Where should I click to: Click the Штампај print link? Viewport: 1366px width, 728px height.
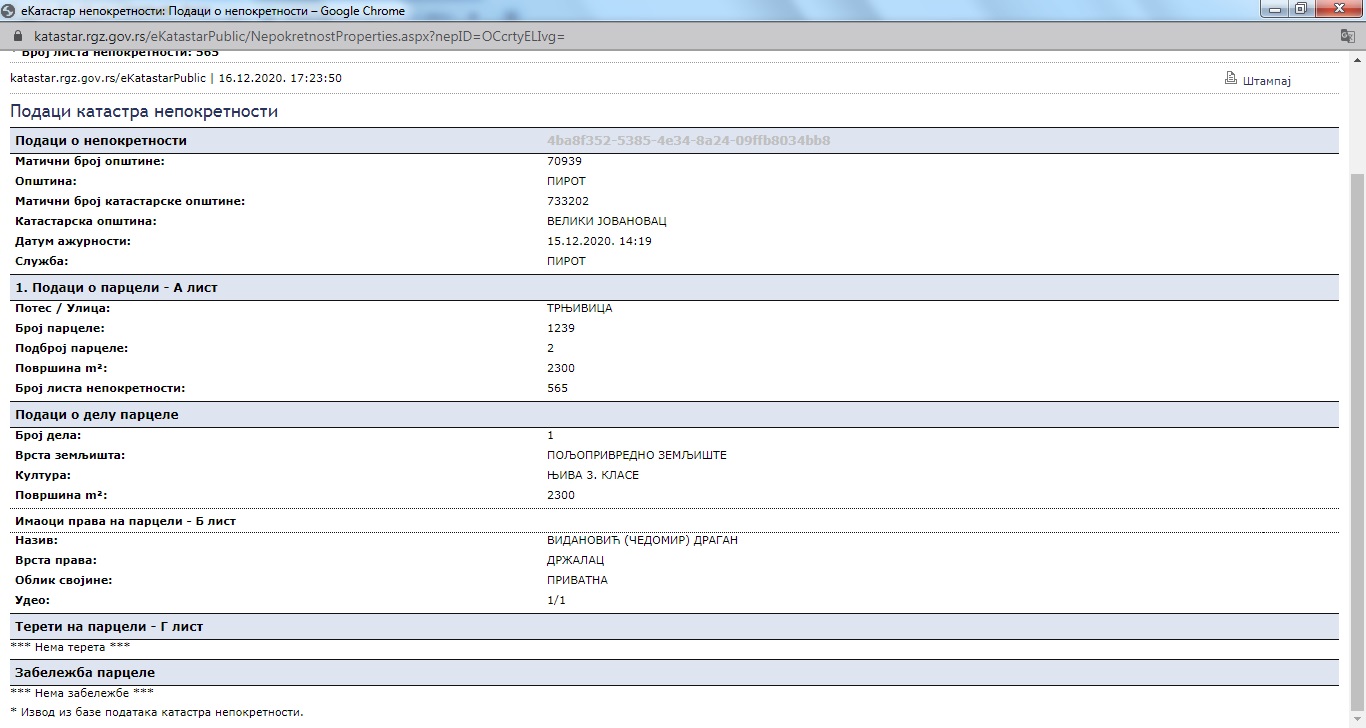[x=1266, y=80]
